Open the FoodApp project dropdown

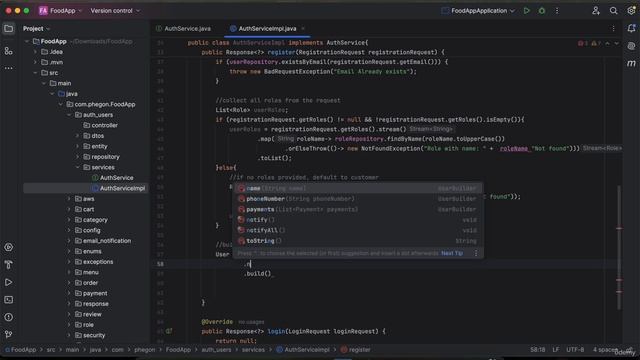[x=60, y=11]
